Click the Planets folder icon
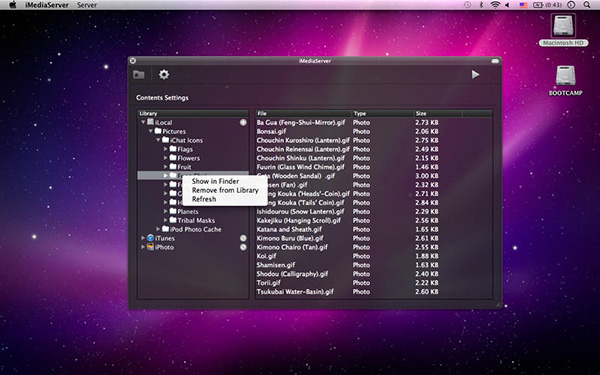Viewport: 600px width, 375px height. point(173,211)
